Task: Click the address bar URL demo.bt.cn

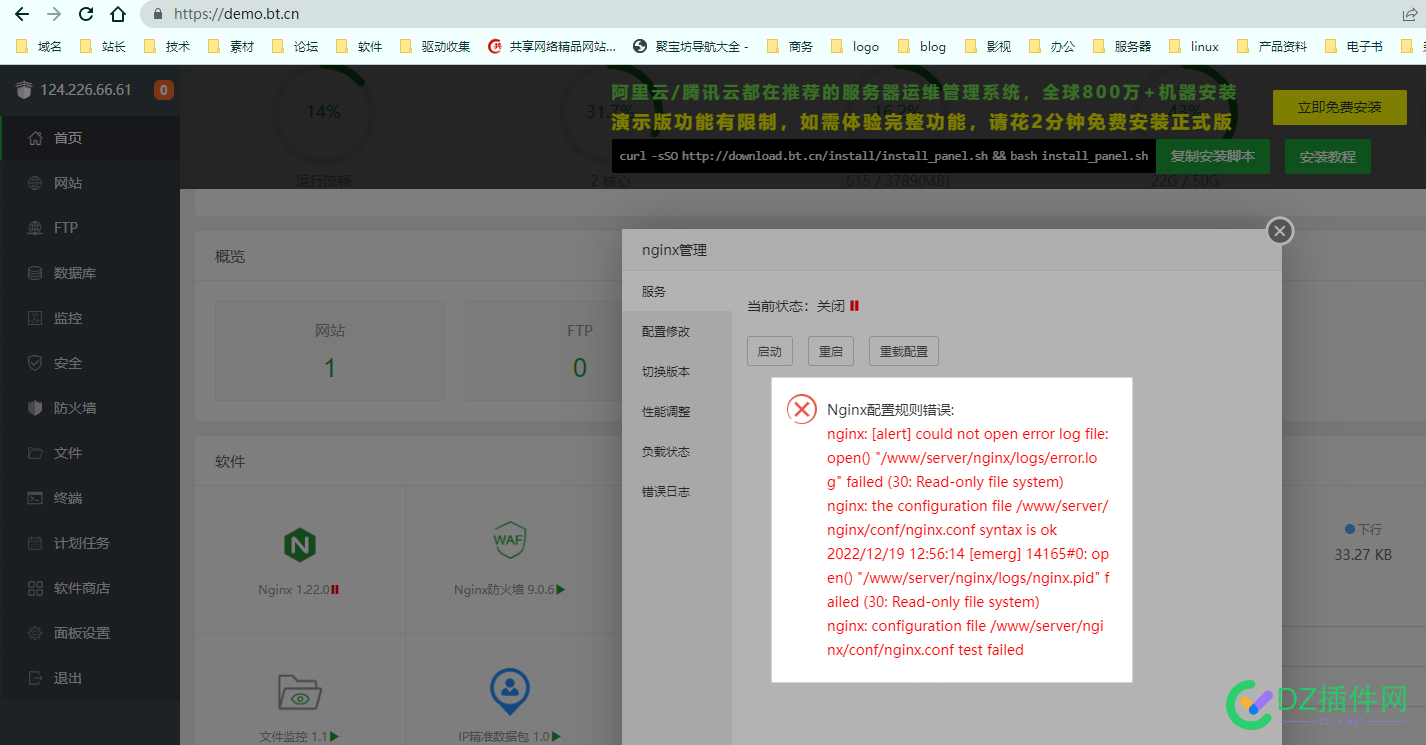Action: [x=236, y=14]
